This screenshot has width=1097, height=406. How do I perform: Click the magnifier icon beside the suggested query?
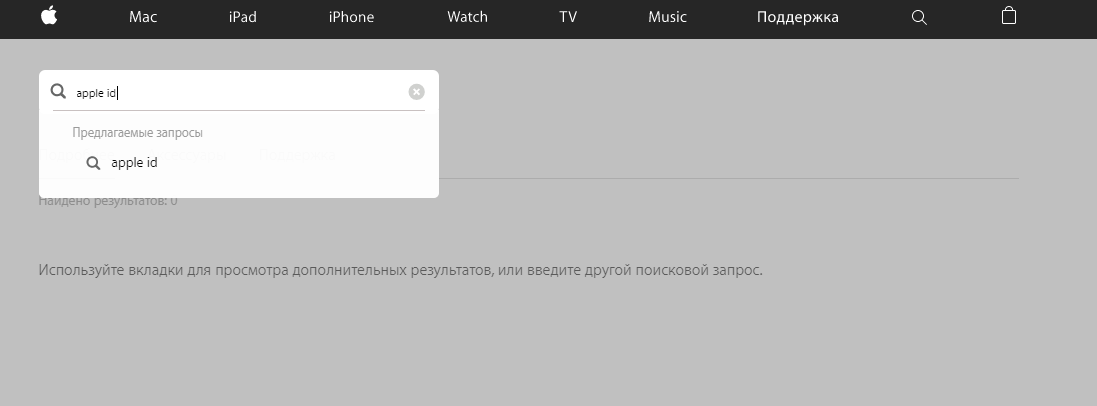click(x=93, y=163)
